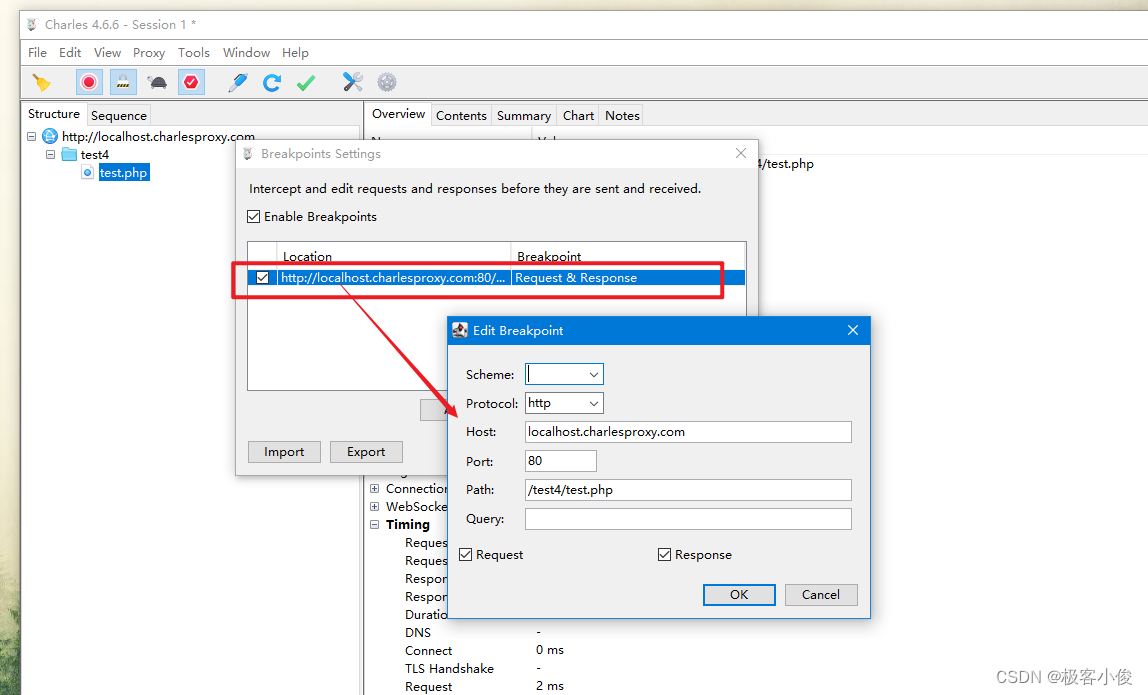Open the View menu
The height and width of the screenshot is (695, 1148).
pos(107,53)
